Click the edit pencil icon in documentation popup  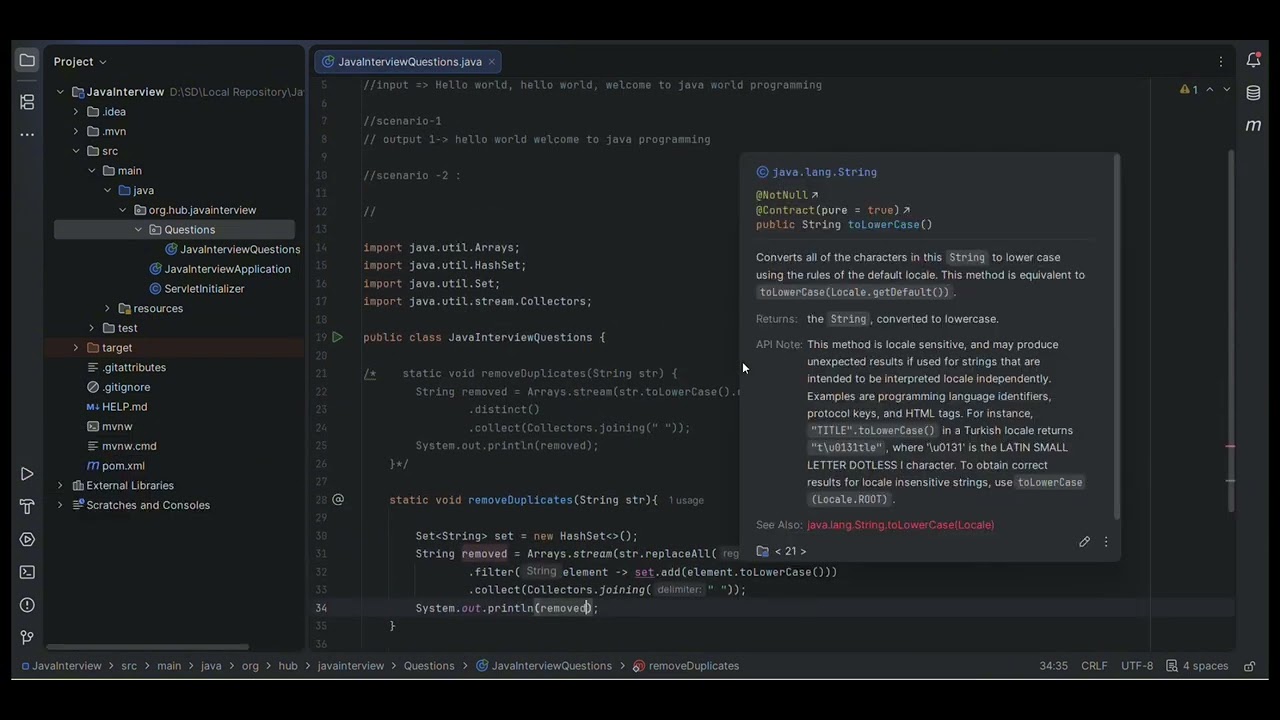tap(1084, 542)
